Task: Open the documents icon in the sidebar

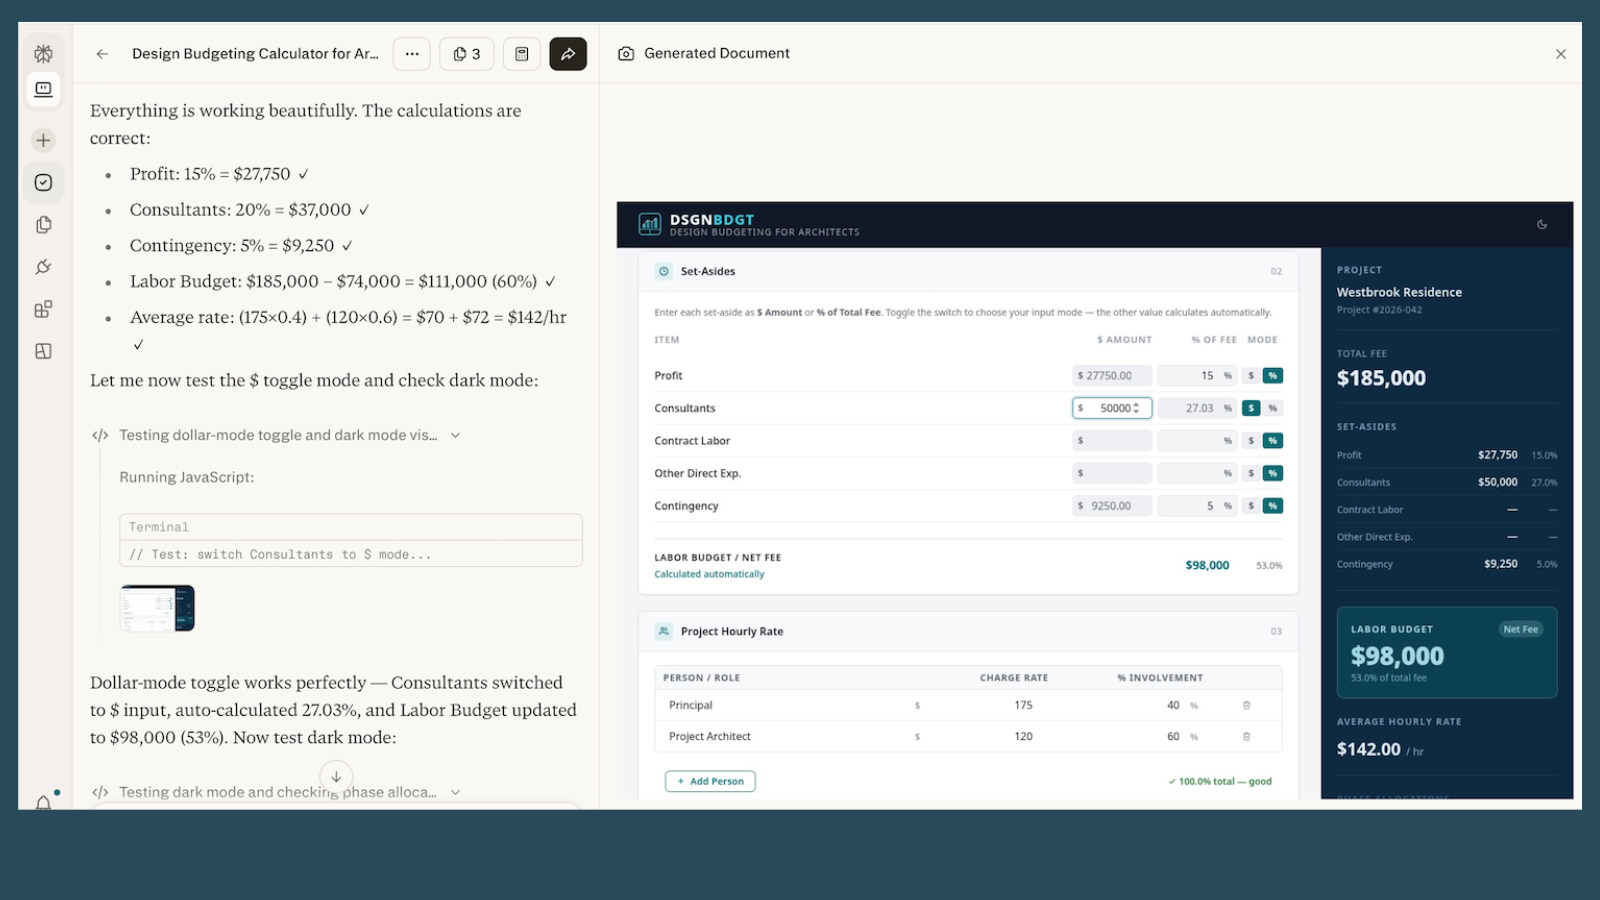Action: point(43,225)
